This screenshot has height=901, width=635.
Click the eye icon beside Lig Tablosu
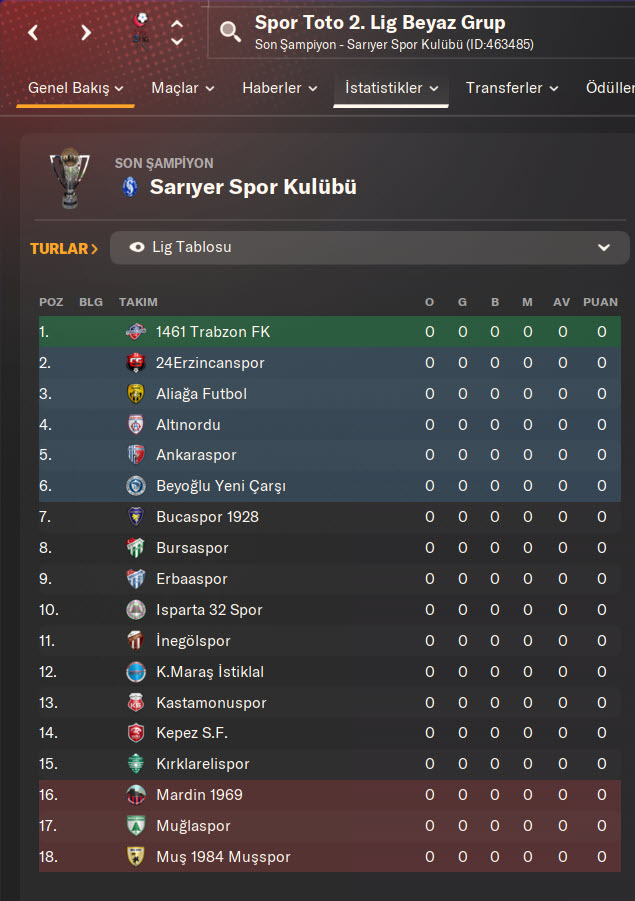click(137, 247)
